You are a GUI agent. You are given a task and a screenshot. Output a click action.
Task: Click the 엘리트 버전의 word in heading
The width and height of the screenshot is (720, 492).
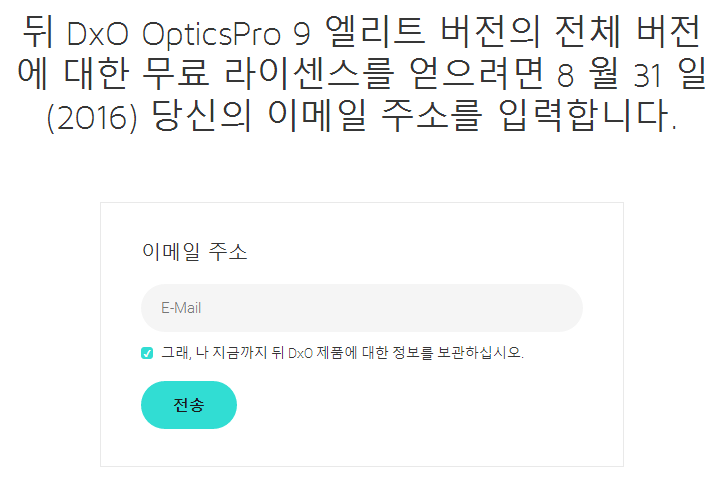433,31
